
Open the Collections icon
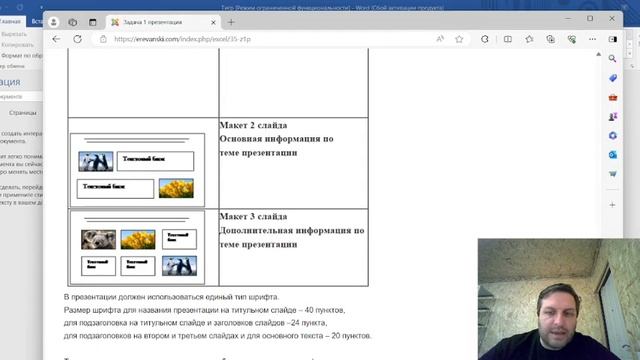[551, 39]
